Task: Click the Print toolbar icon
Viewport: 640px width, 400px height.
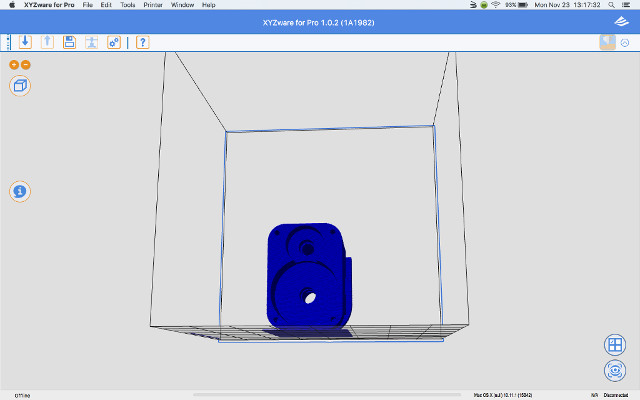Action: 91,42
